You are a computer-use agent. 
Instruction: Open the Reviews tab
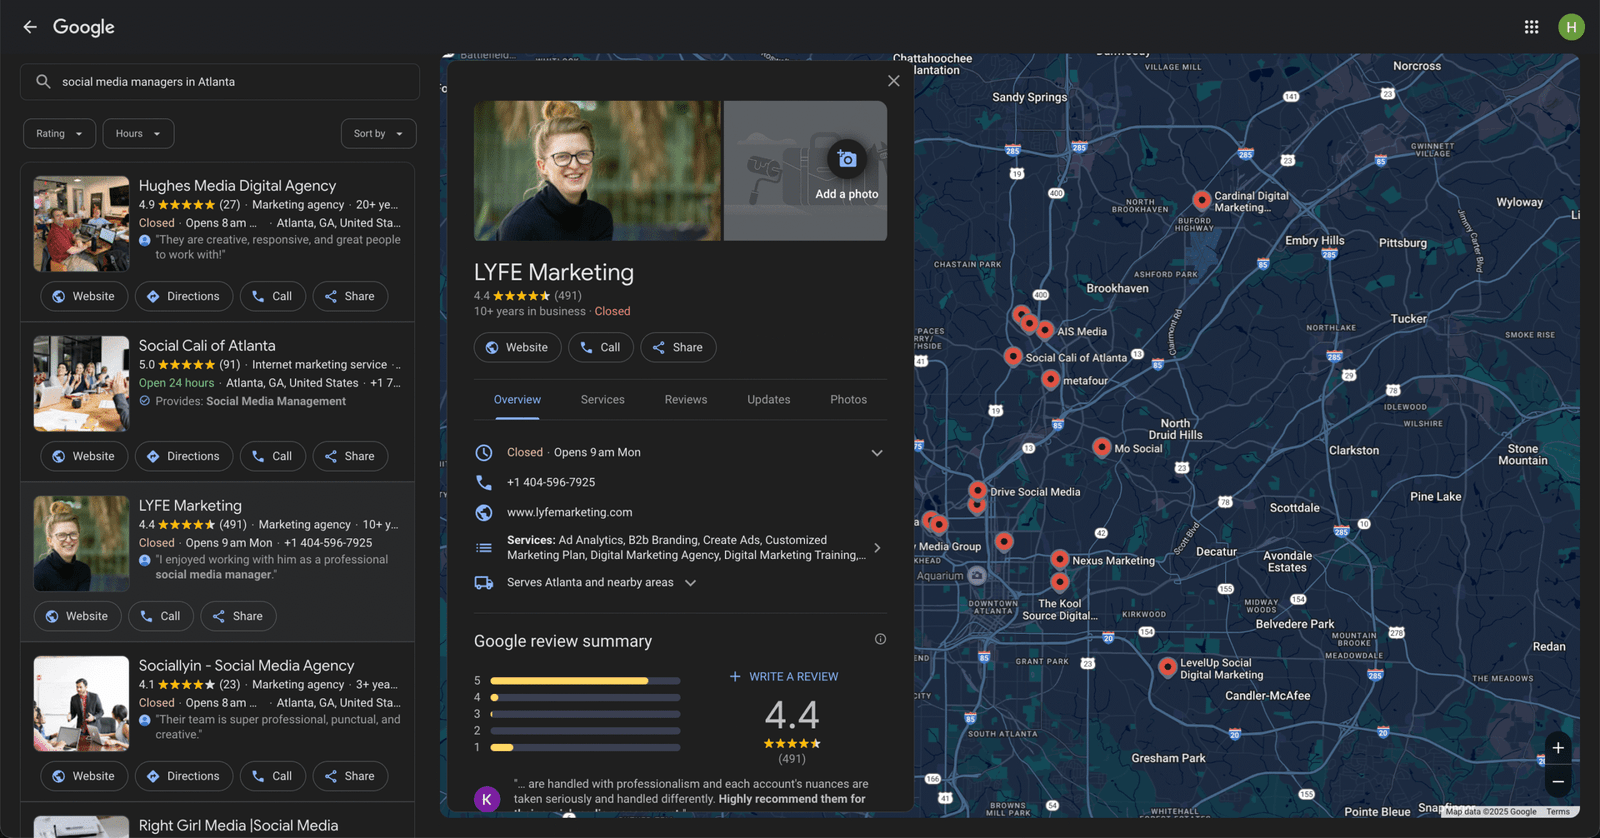[x=686, y=400]
